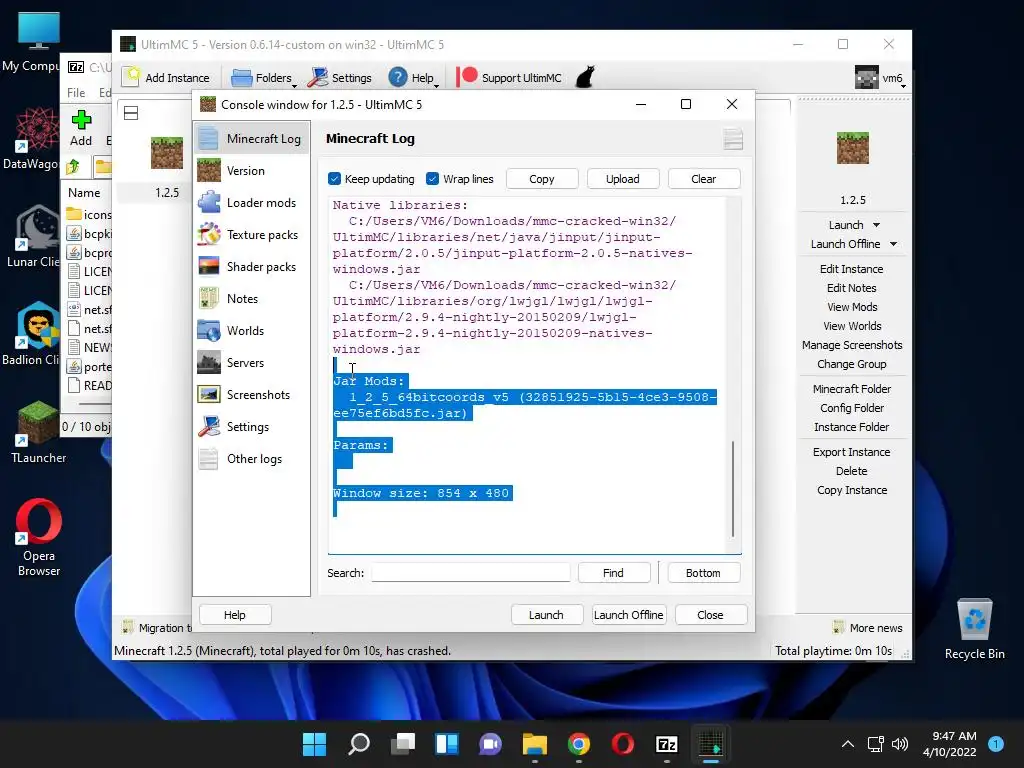The image size is (1024, 768).
Task: Click the Loader mods puzzle icon
Action: [209, 202]
